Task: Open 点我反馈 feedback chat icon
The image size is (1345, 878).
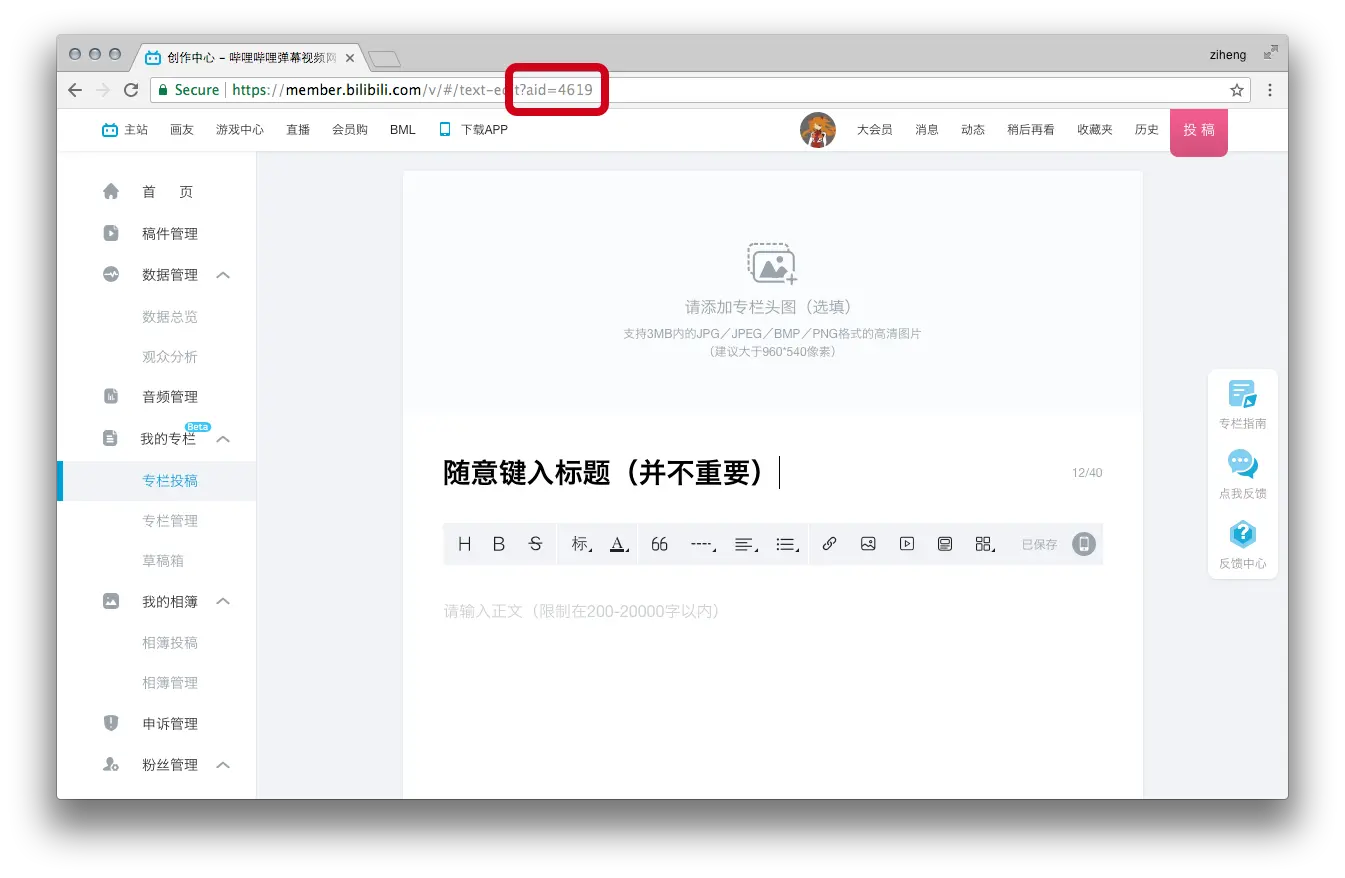Action: pyautogui.click(x=1242, y=475)
